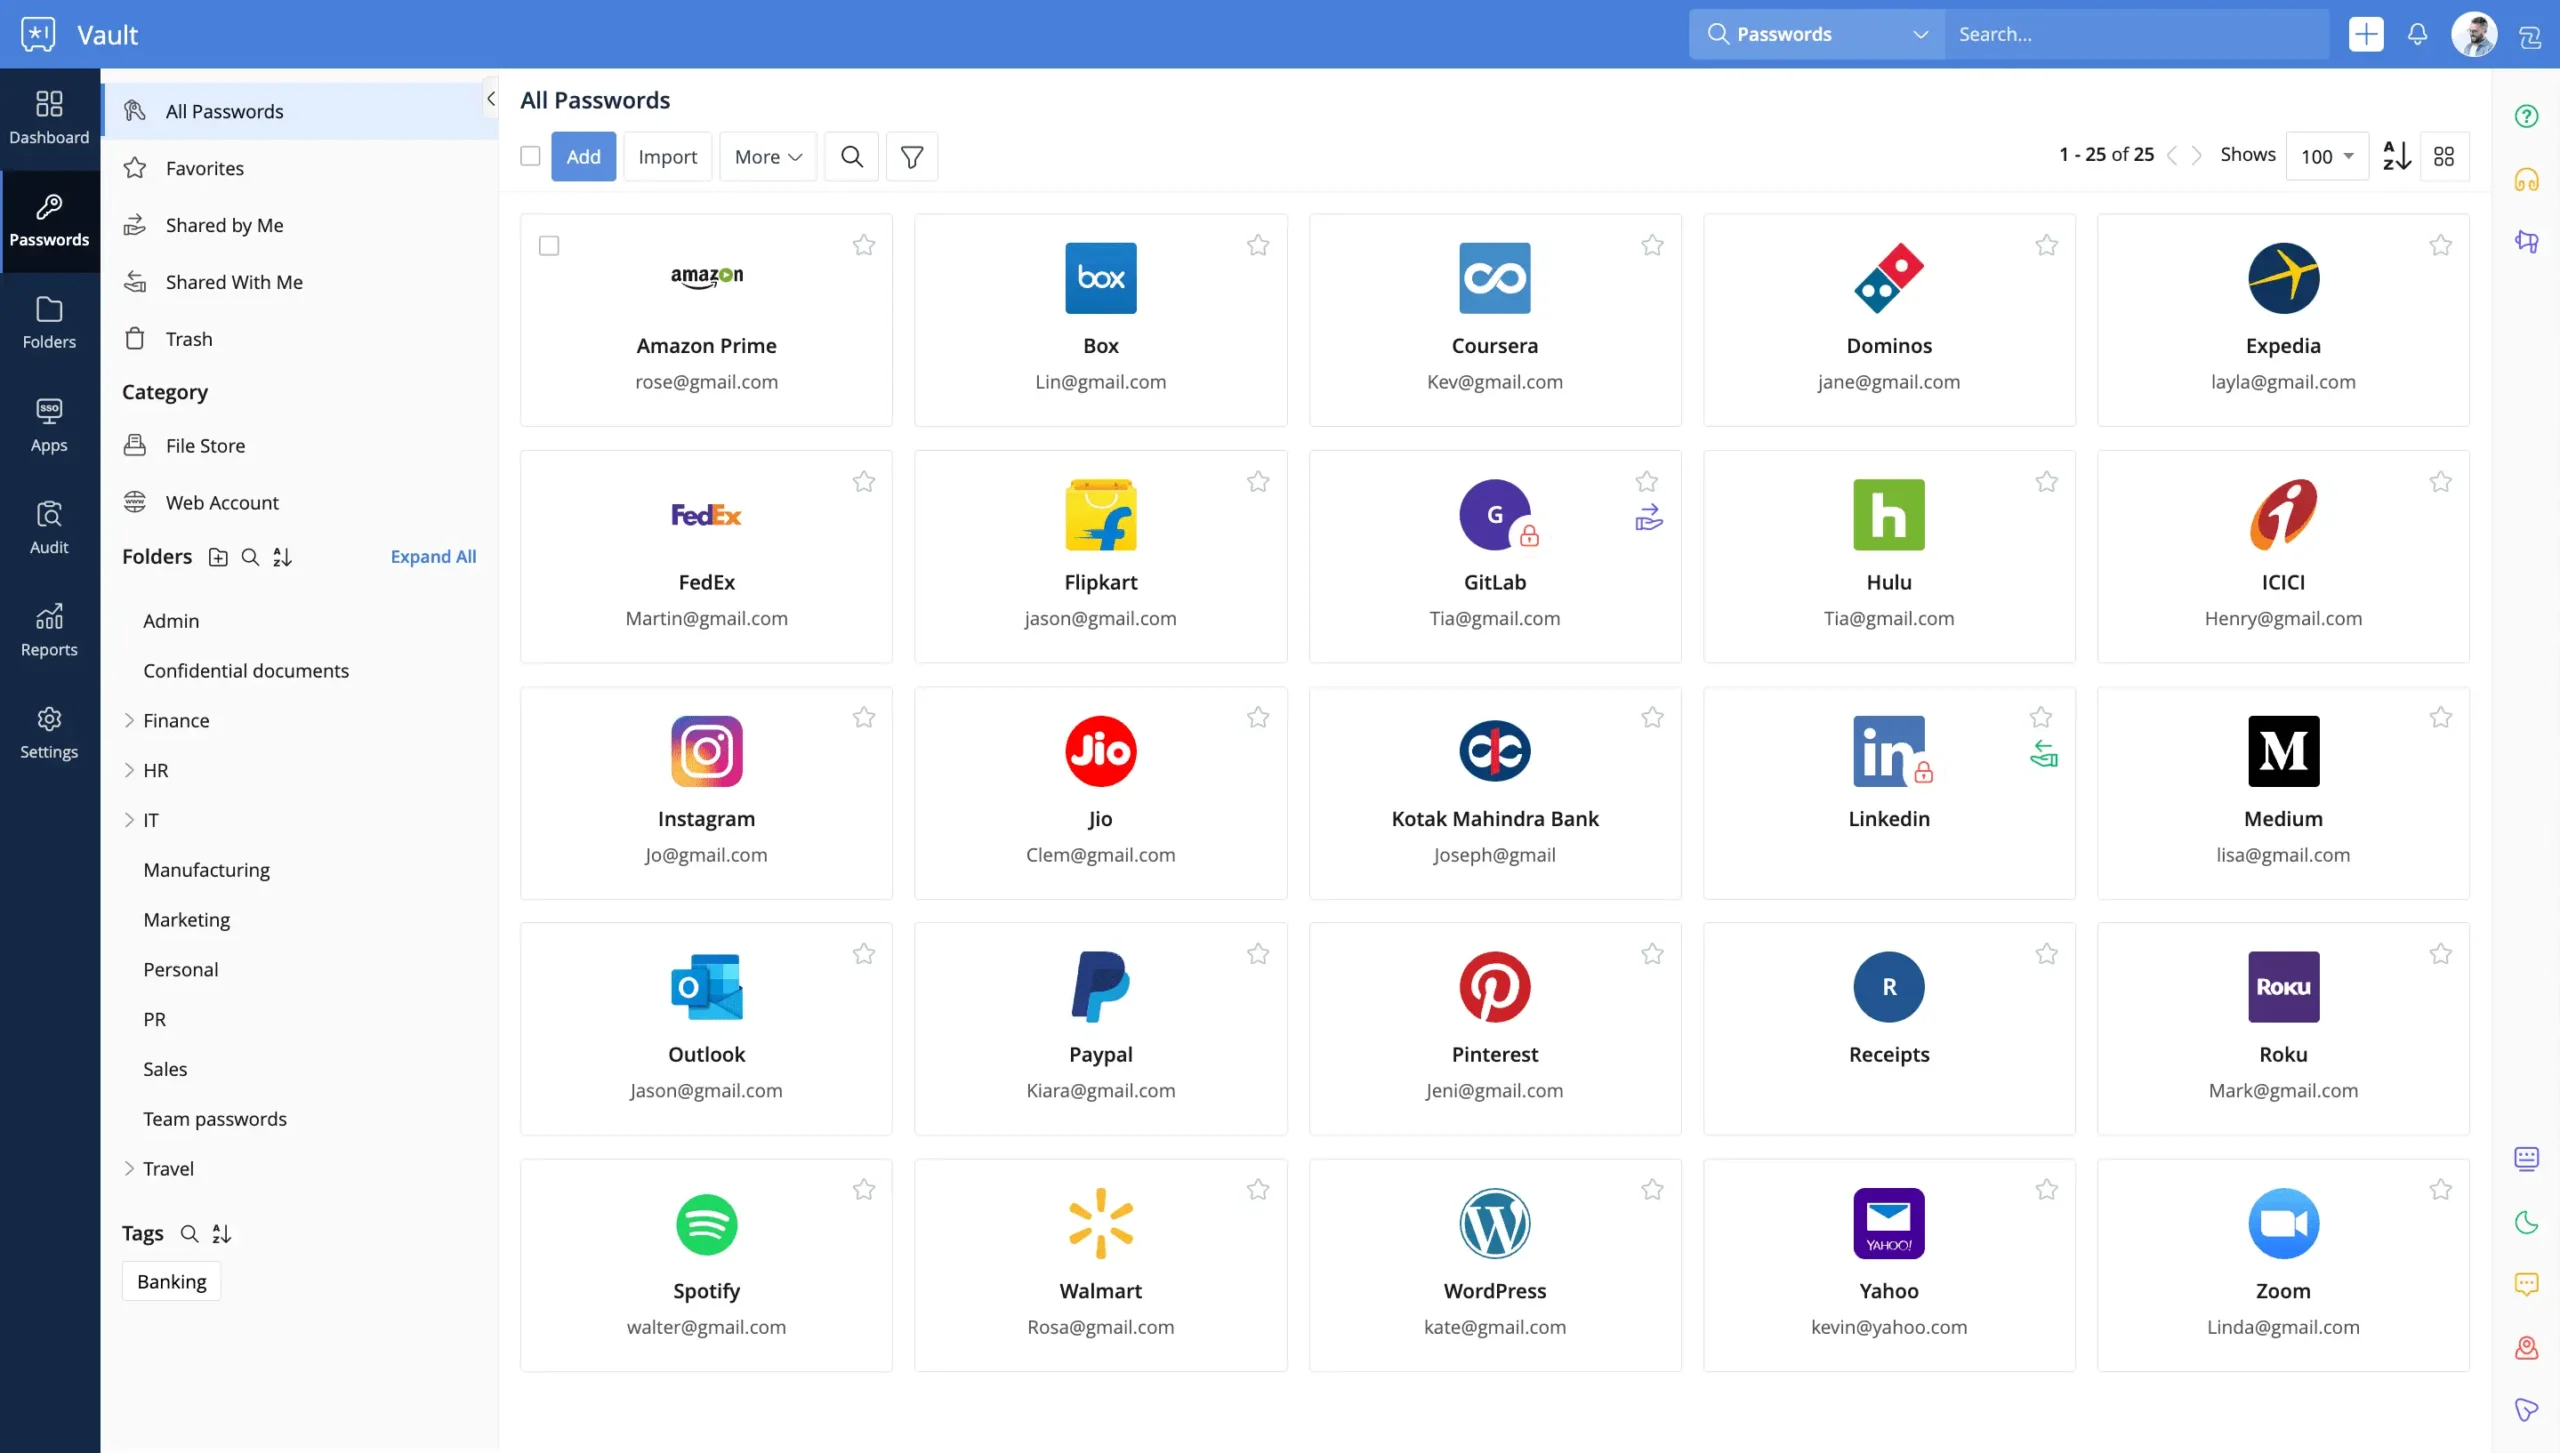The width and height of the screenshot is (2560, 1453).
Task: Open the More dropdown
Action: pos(766,156)
